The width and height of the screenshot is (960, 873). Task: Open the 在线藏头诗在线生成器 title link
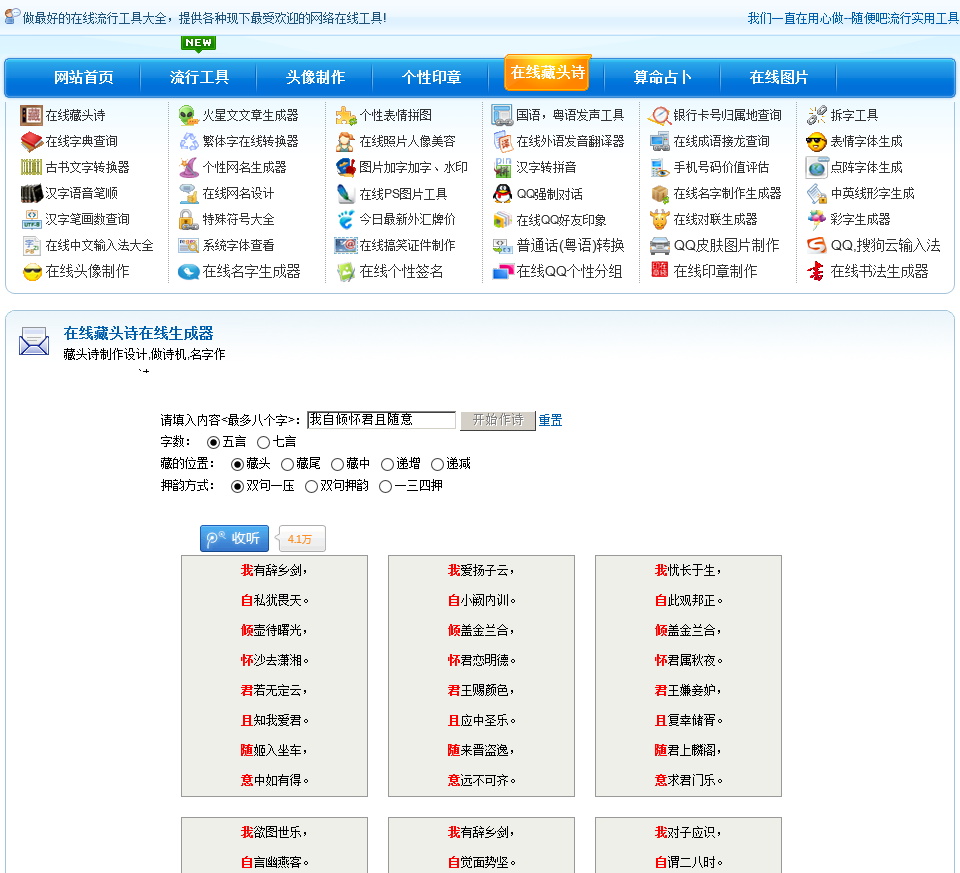(x=138, y=334)
